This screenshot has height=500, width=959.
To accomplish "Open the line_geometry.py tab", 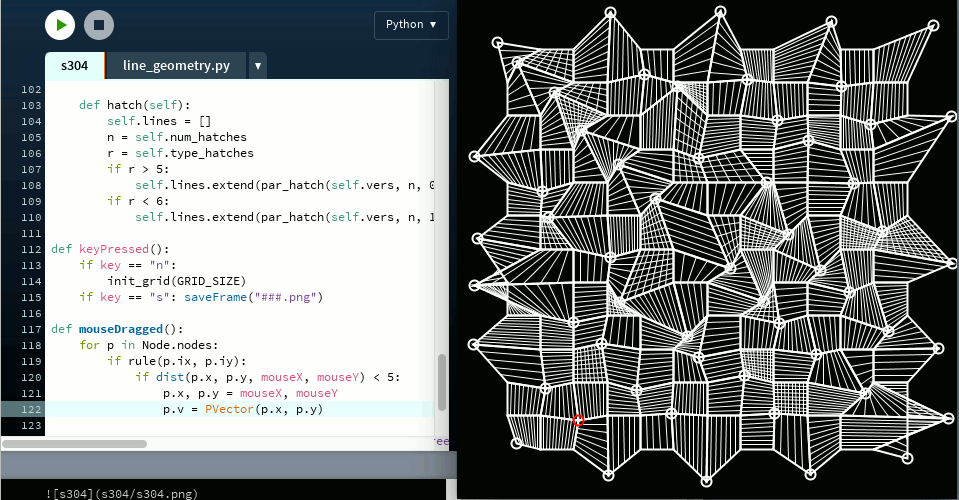I will click(176, 66).
